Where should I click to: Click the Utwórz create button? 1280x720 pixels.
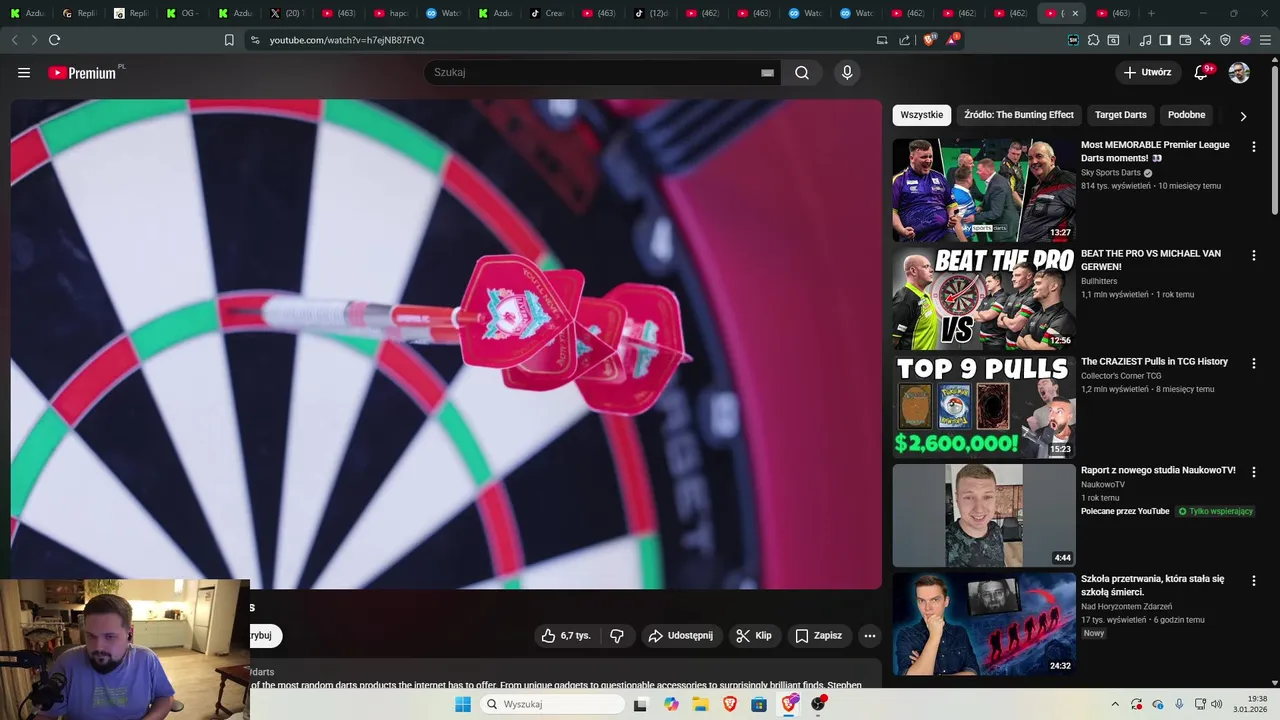coord(1147,72)
